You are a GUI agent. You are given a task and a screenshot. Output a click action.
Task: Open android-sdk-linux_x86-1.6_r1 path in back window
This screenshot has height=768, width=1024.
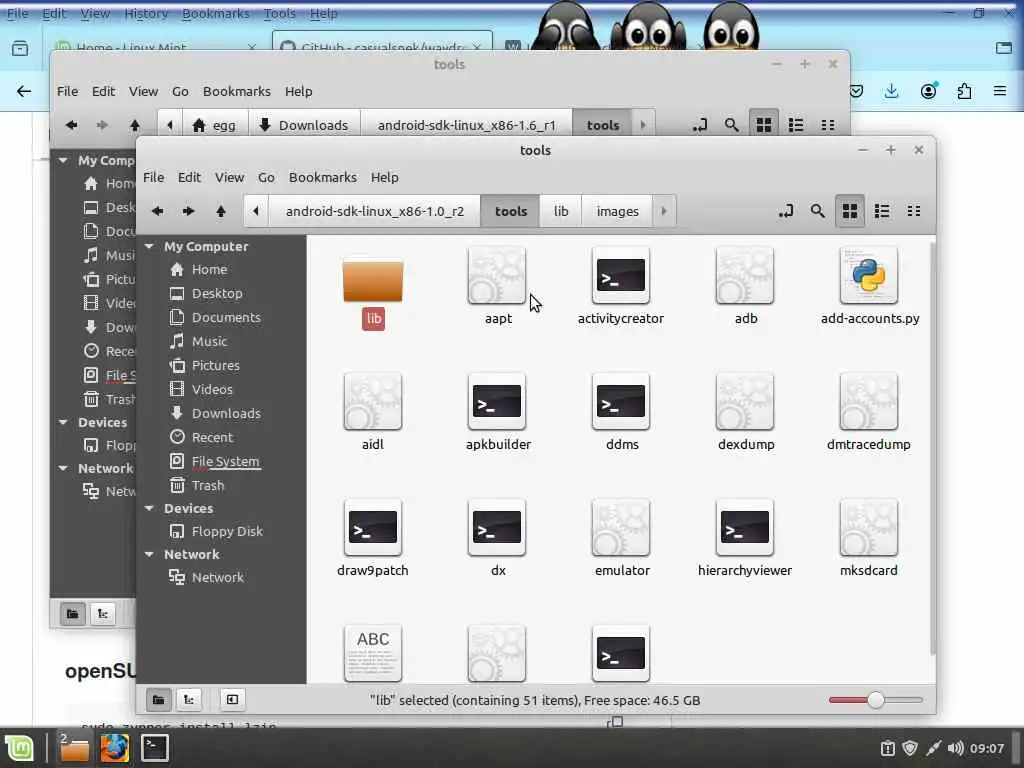pos(466,125)
